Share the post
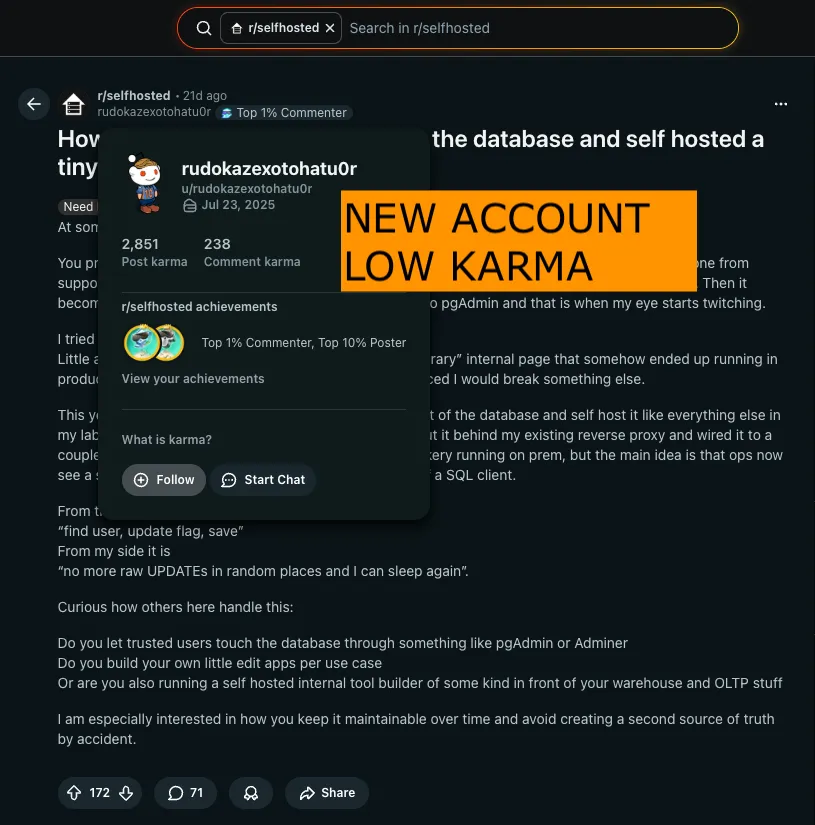815x825 pixels. 327,792
